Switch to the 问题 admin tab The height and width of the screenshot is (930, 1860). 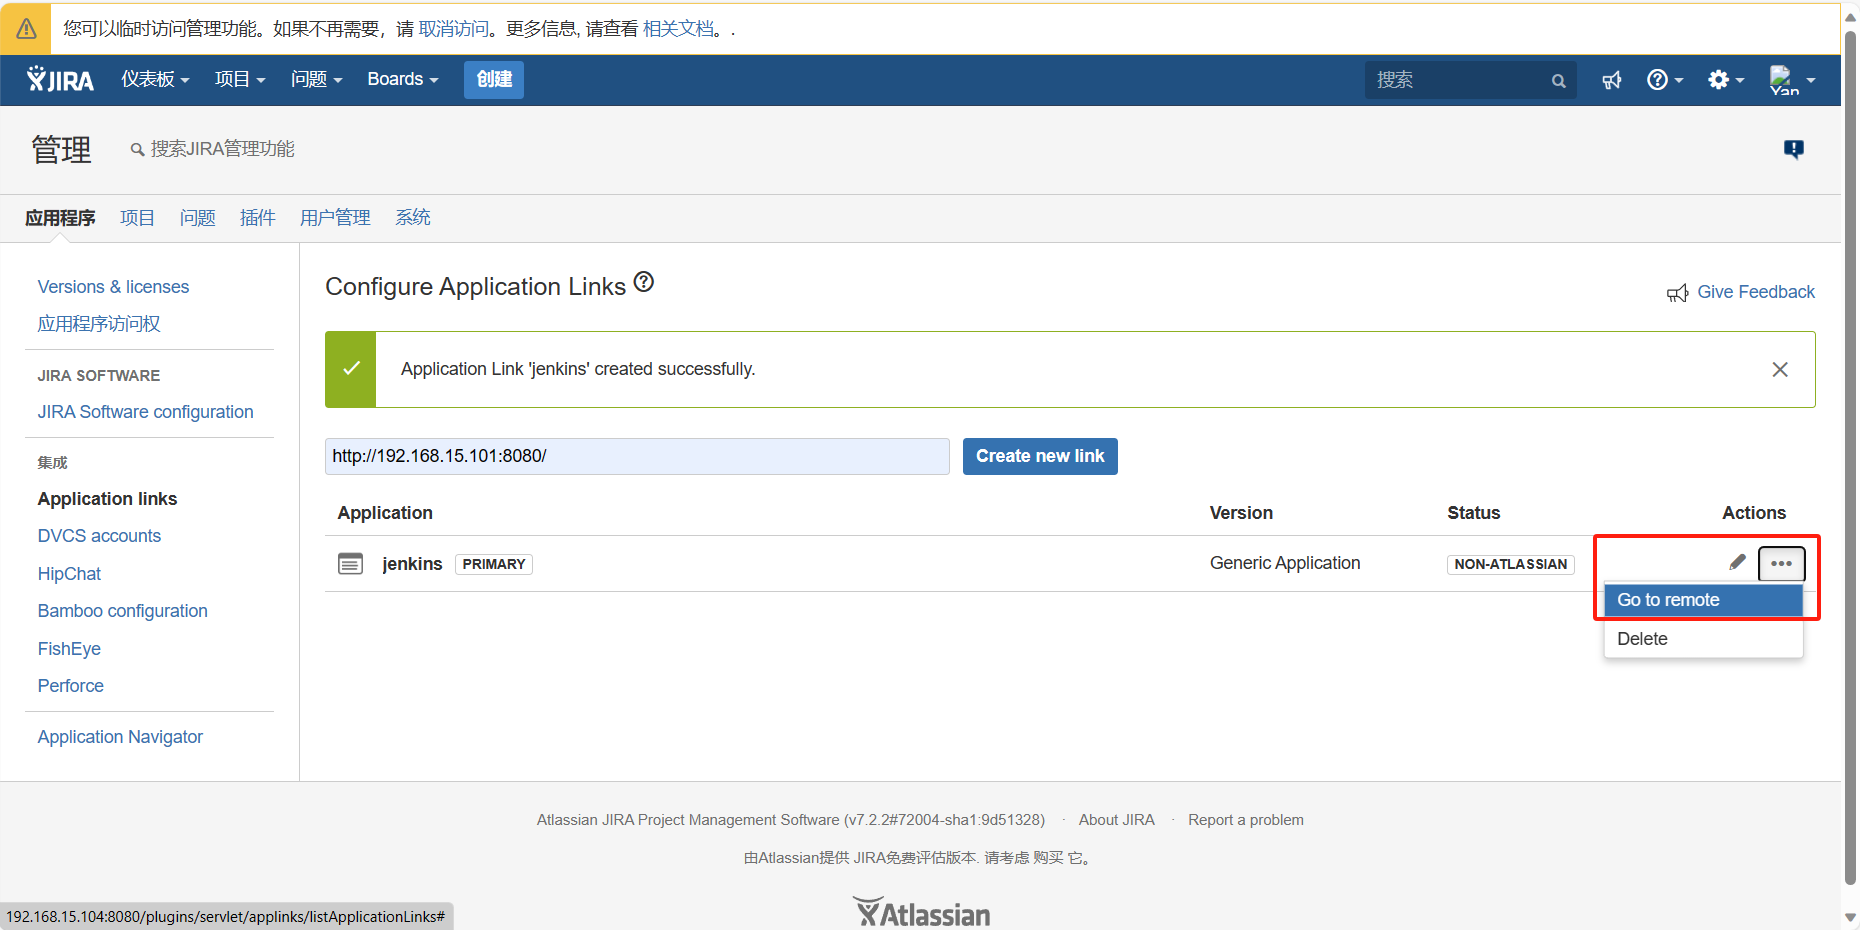(x=197, y=218)
